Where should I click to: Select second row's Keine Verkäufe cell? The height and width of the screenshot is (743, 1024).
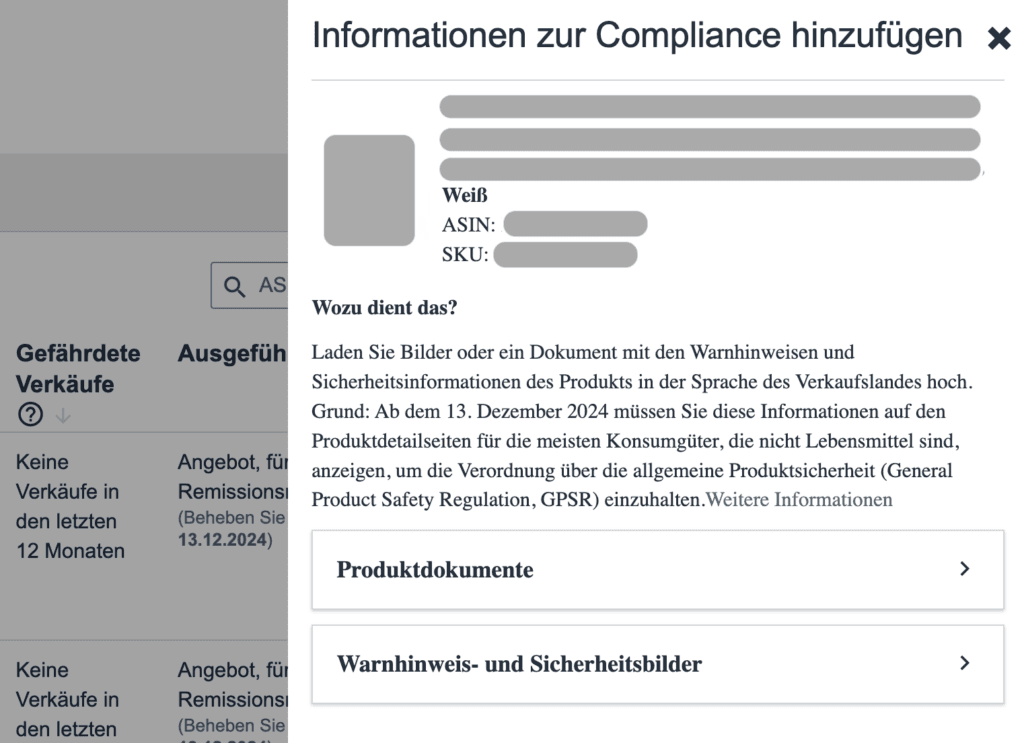70,700
